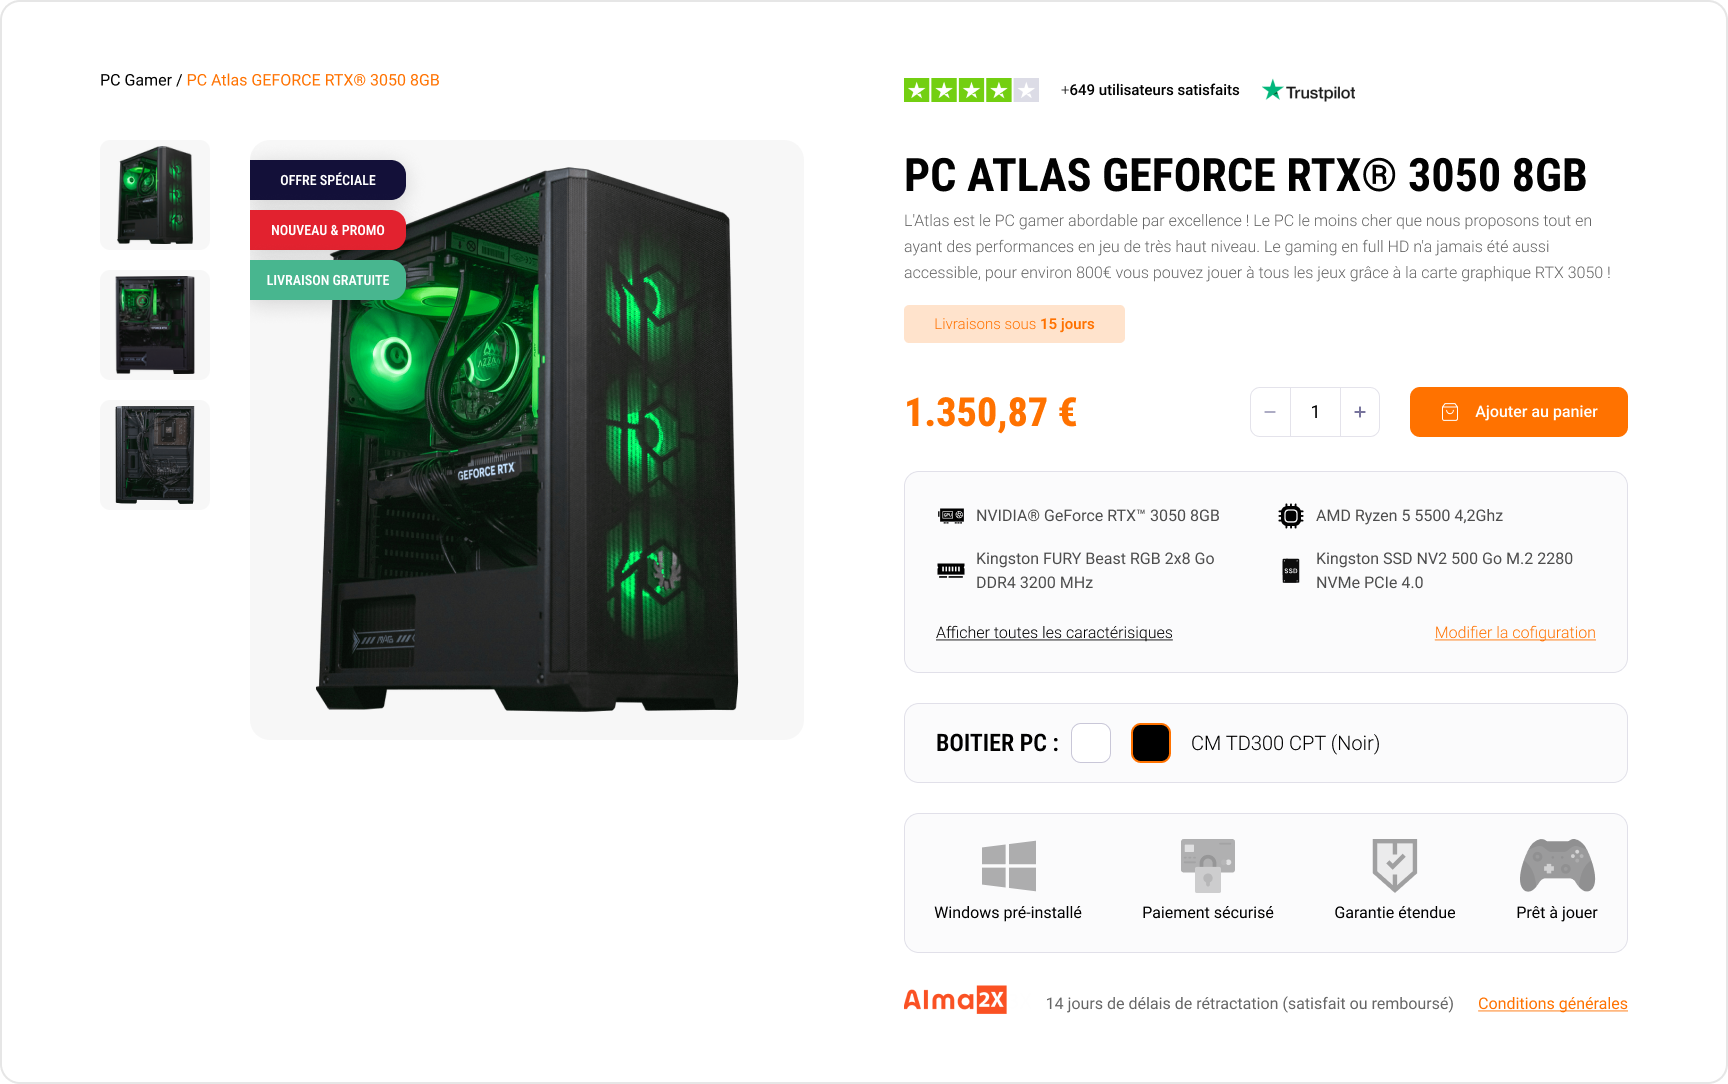Click the Windows pré-installé logo icon
This screenshot has height=1084, width=1728.
pos(1008,866)
